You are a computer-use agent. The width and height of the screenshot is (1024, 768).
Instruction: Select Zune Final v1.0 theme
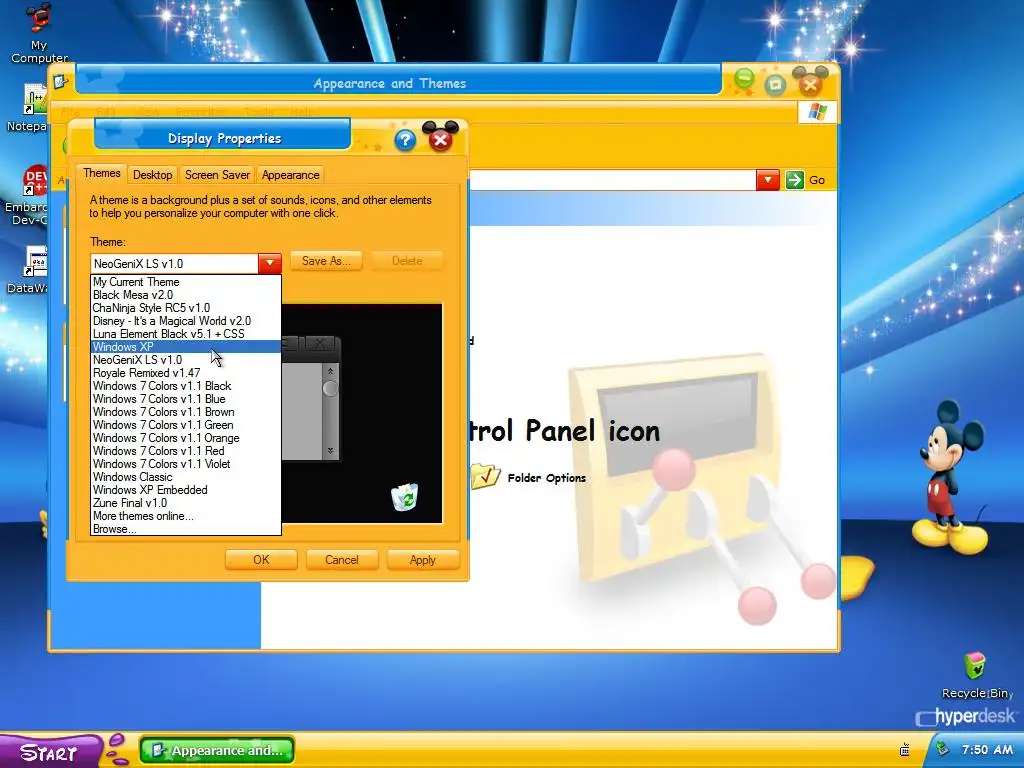pyautogui.click(x=186, y=503)
